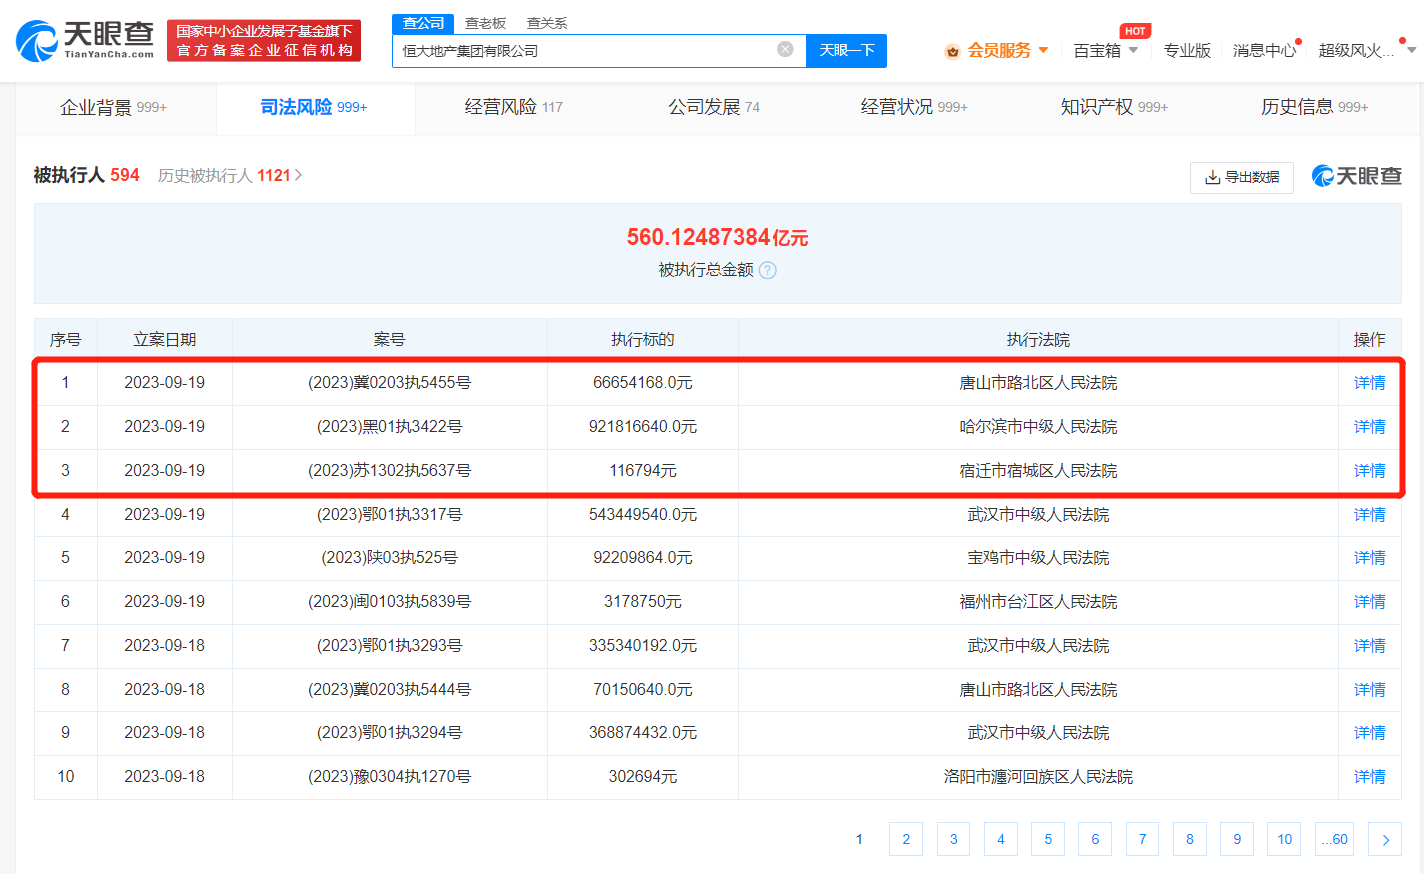Open 详情 for row 10 洛阳 court

pyautogui.click(x=1369, y=777)
